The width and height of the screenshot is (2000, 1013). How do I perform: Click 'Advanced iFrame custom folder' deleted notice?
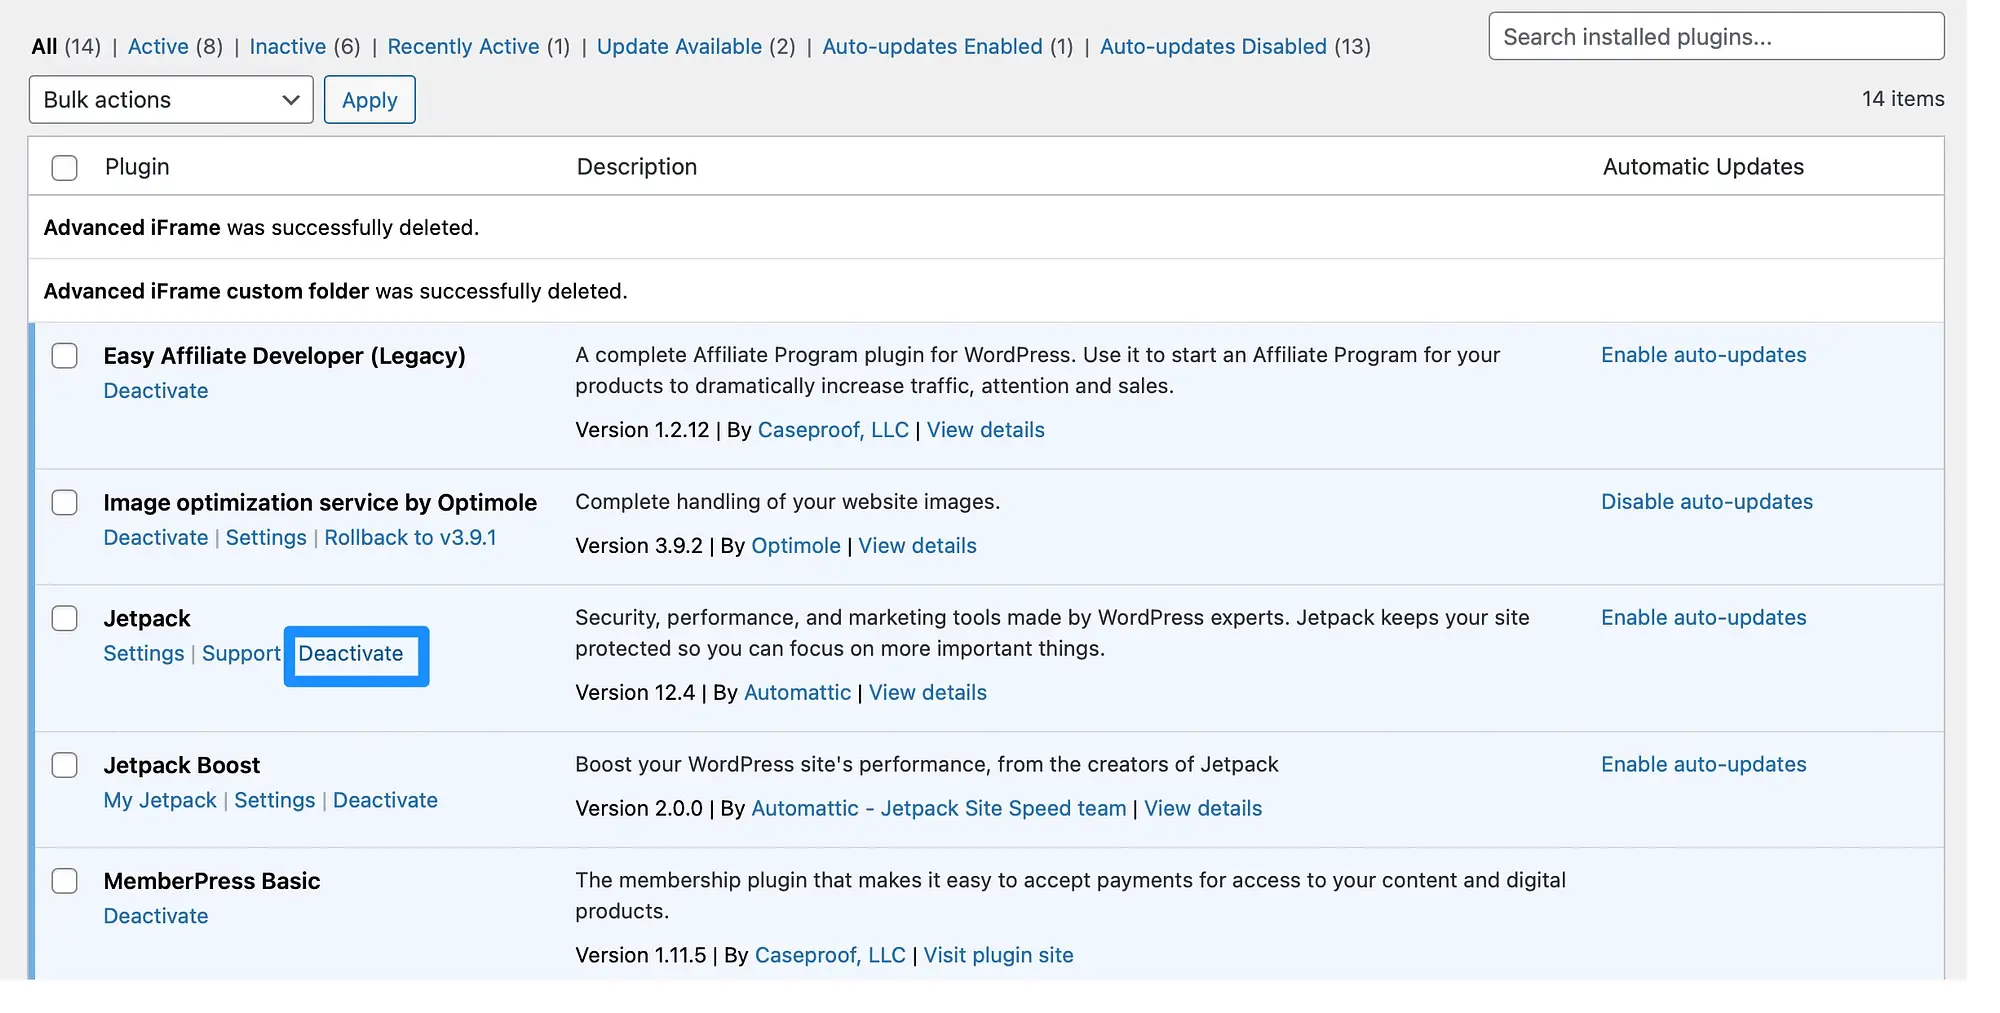[x=335, y=292]
